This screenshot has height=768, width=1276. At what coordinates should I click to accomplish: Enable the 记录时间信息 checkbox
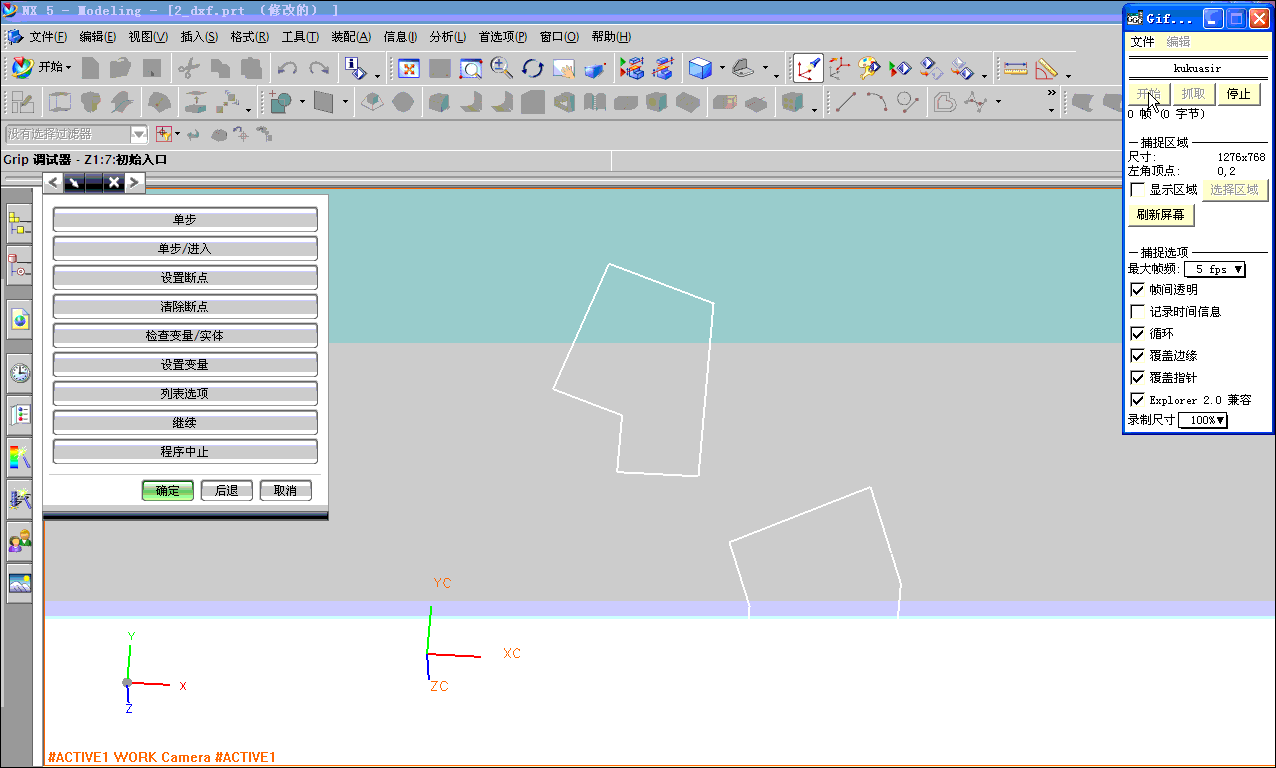click(x=1137, y=312)
